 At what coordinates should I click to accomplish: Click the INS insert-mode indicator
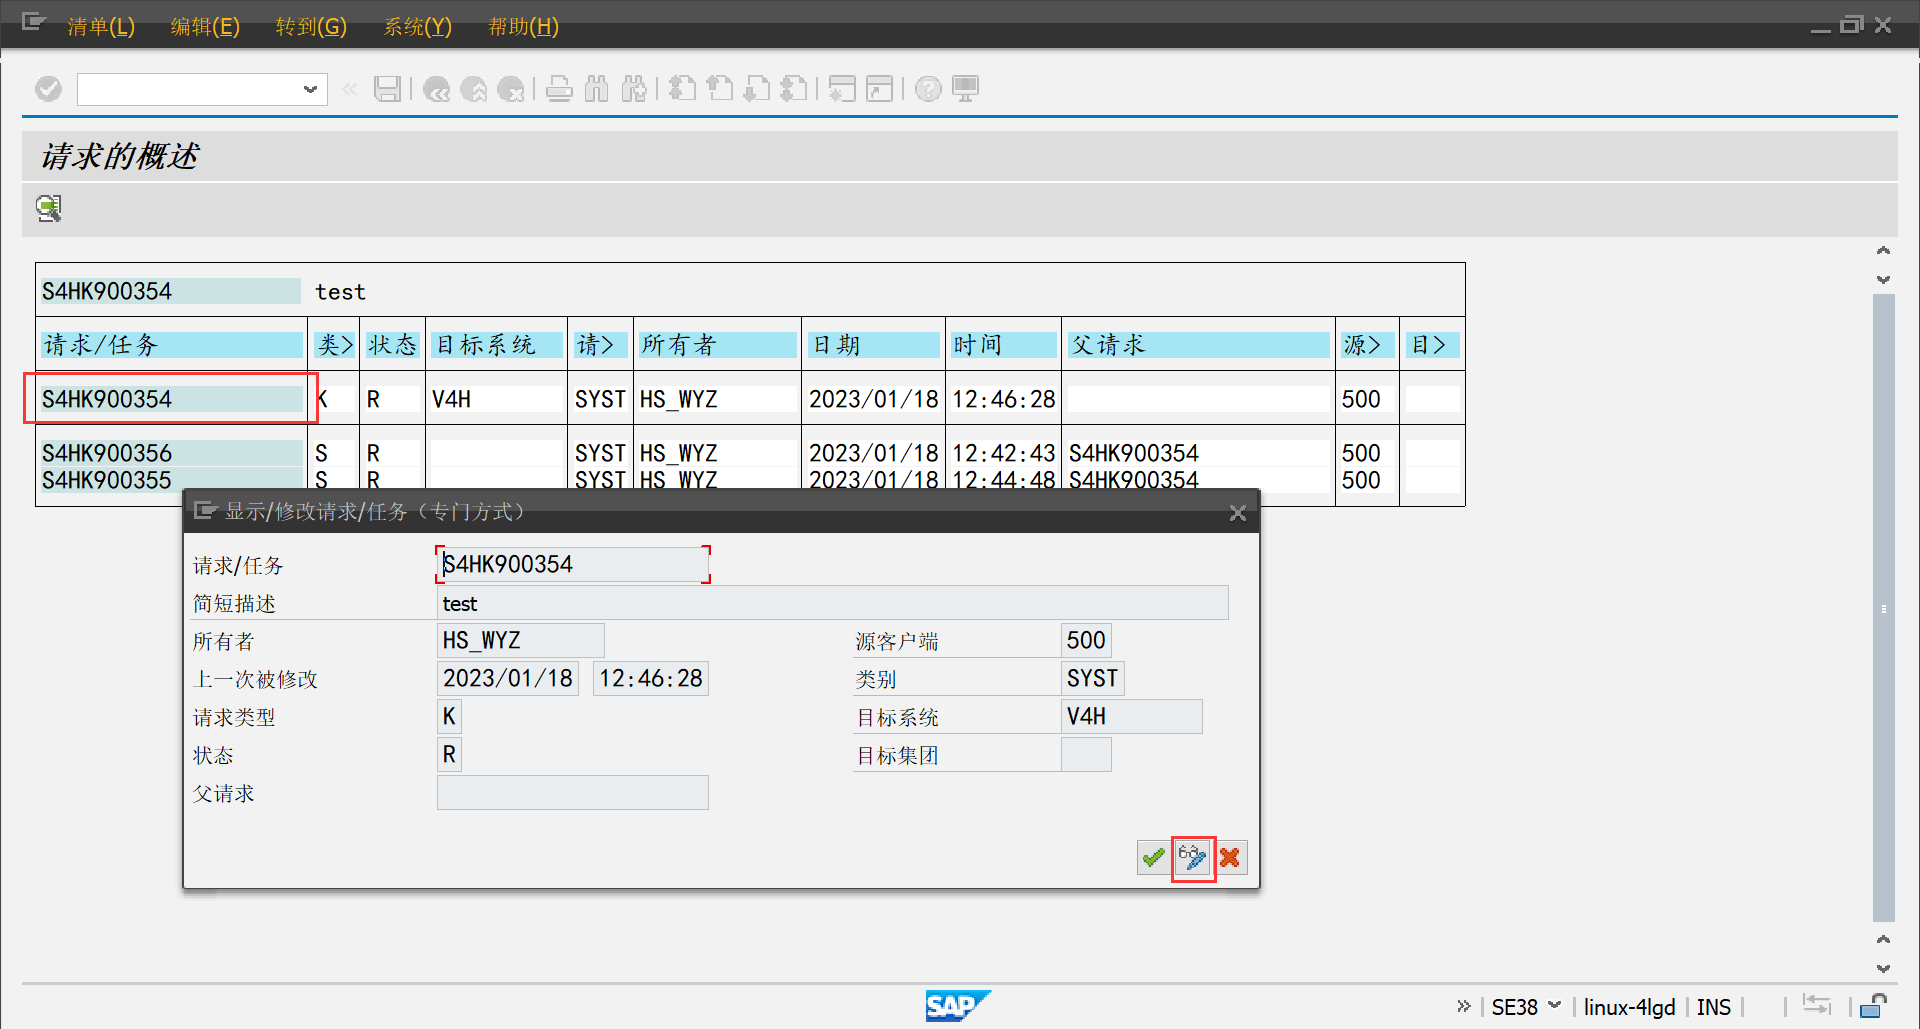1713,1007
